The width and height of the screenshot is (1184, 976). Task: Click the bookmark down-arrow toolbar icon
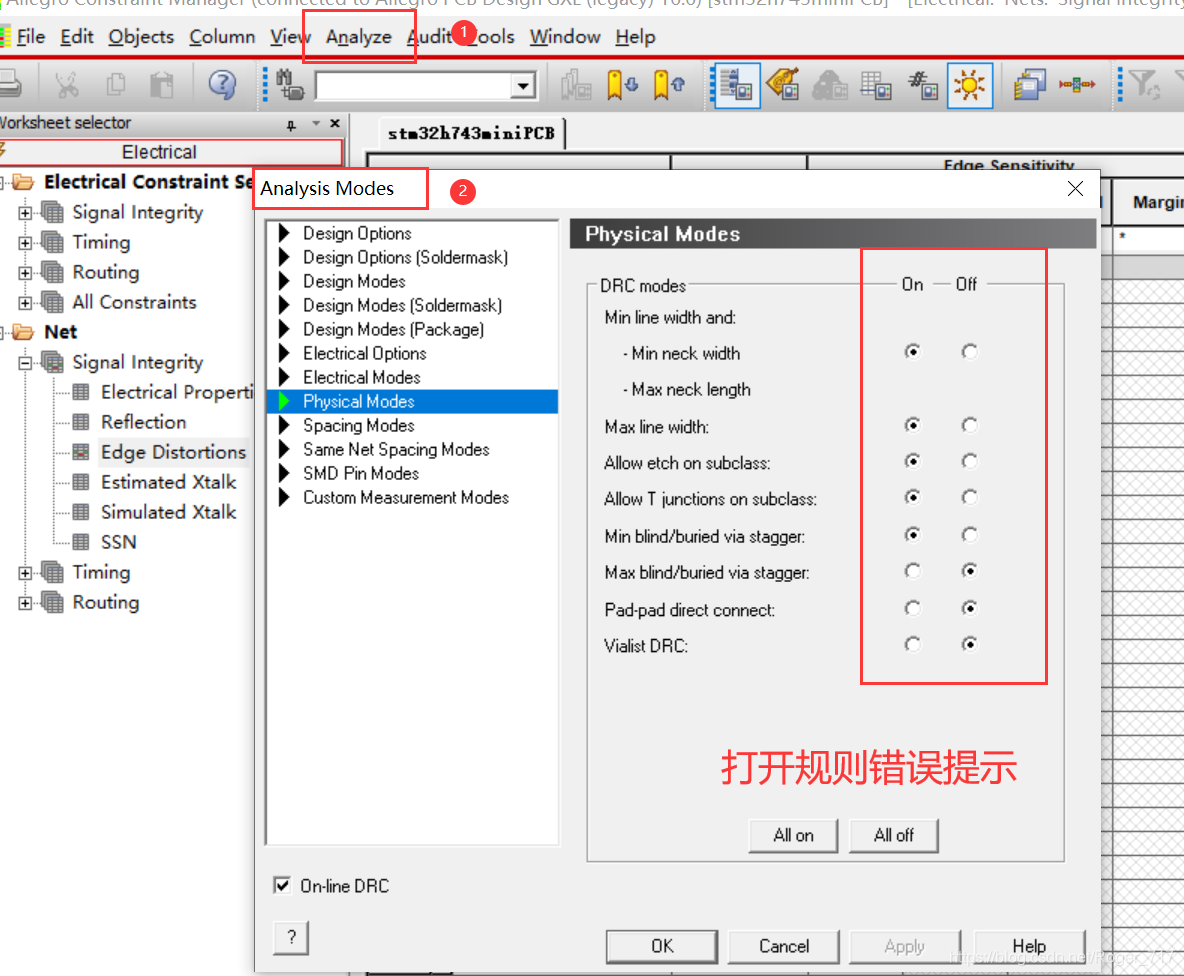[x=622, y=86]
